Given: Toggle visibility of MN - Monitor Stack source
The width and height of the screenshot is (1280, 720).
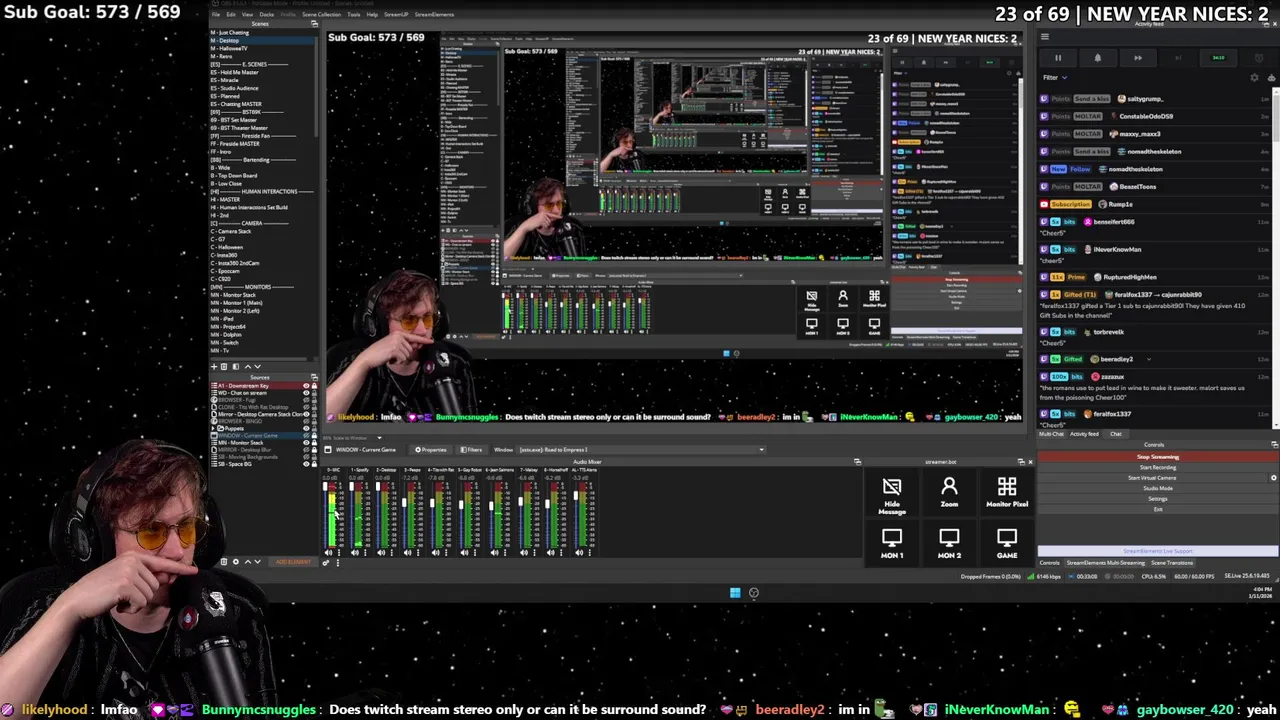Looking at the screenshot, I should coord(306,443).
